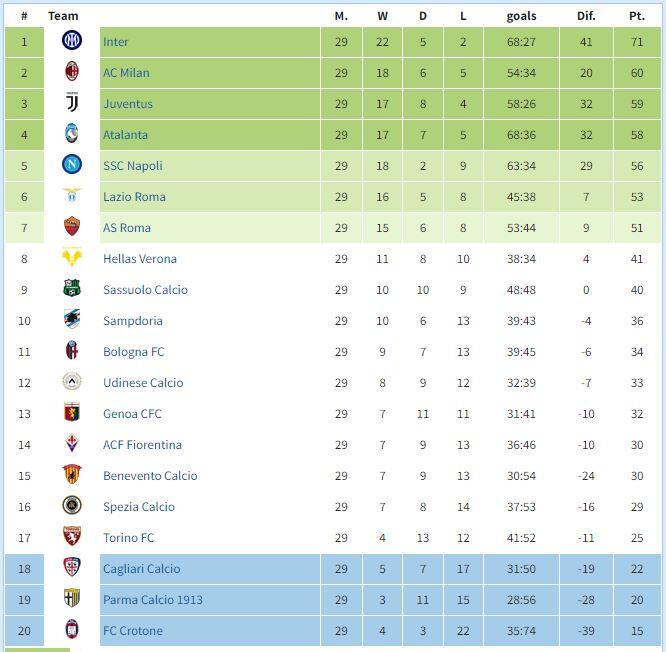
Task: Click the Atalanta club badge
Action: pyautogui.click(x=72, y=134)
